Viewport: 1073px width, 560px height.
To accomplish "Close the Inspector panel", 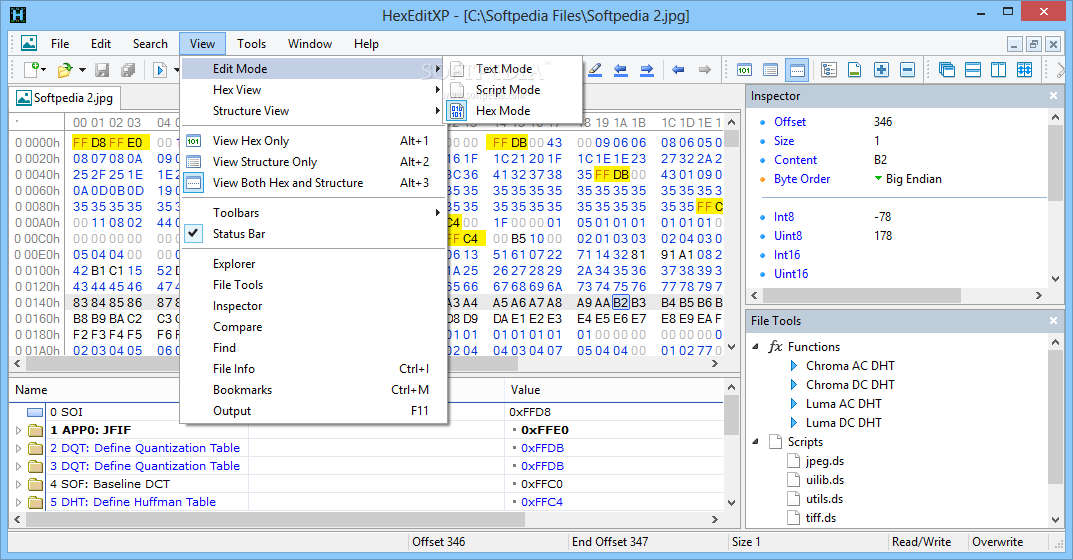I will pos(1053,96).
